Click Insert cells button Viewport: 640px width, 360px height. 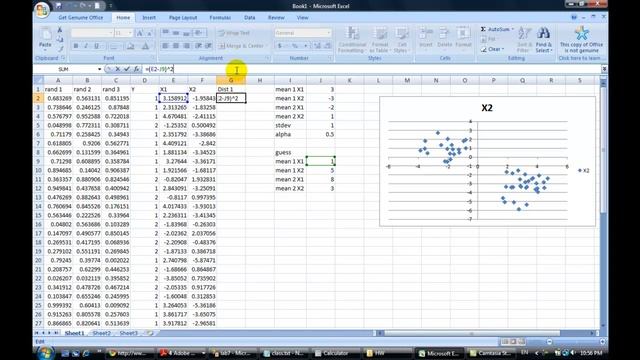point(426,38)
